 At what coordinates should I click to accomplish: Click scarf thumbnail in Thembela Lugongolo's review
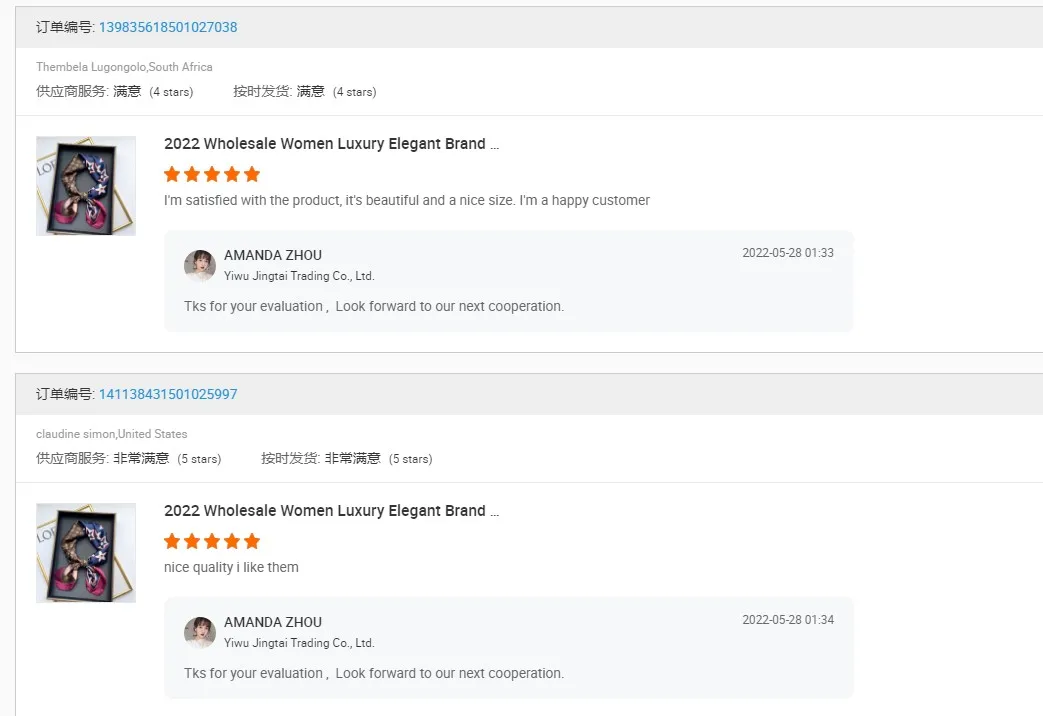[86, 186]
